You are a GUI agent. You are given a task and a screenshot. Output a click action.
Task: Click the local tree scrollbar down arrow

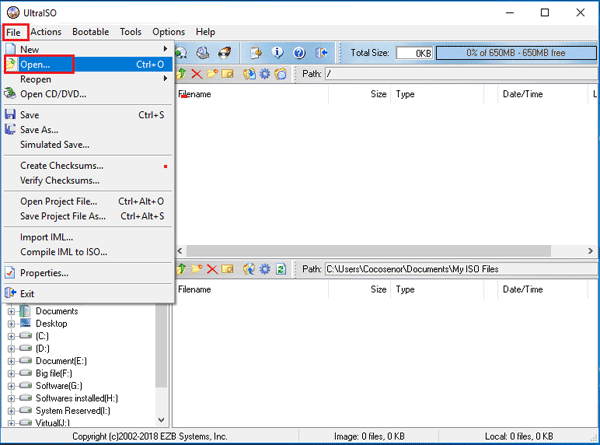coord(161,420)
